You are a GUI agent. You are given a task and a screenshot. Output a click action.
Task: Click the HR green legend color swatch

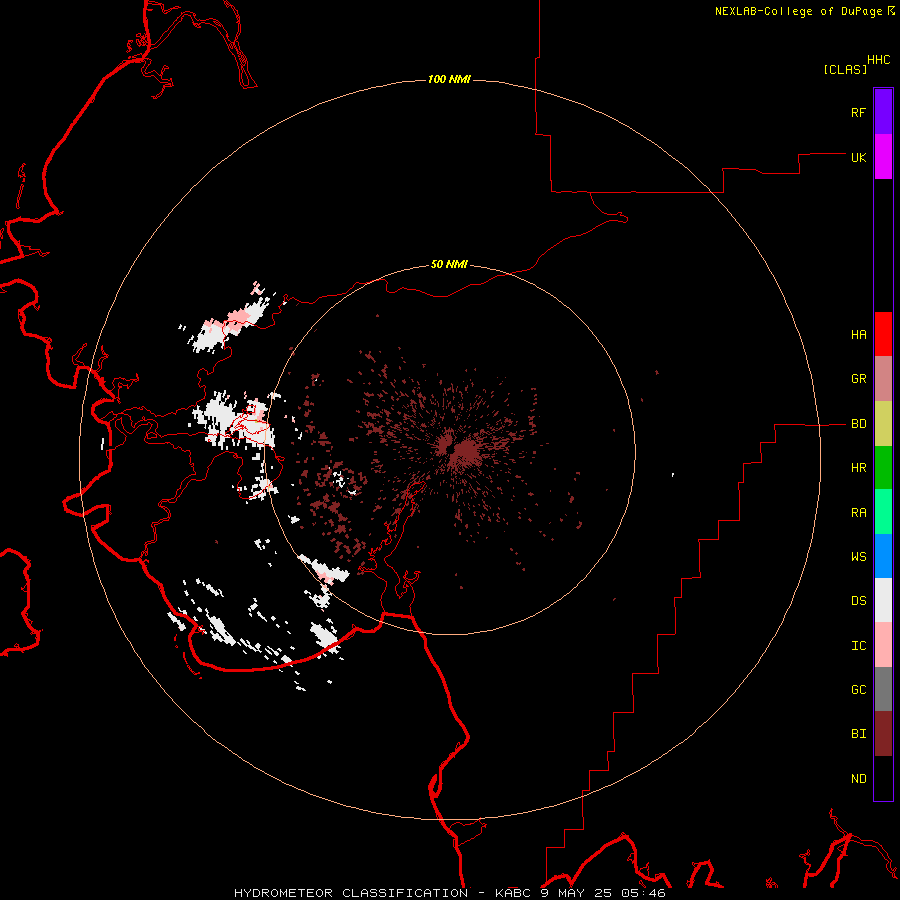883,468
